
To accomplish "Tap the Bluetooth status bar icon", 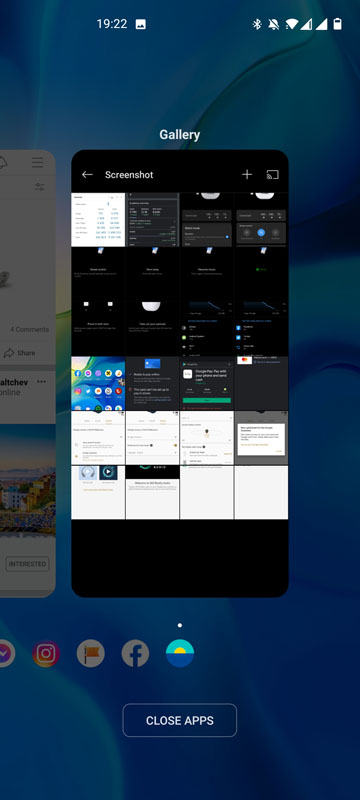I will click(257, 24).
